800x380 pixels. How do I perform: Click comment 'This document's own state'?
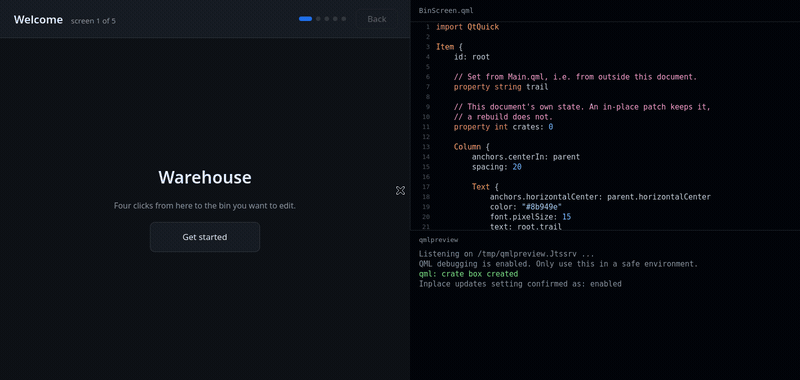click(x=582, y=107)
